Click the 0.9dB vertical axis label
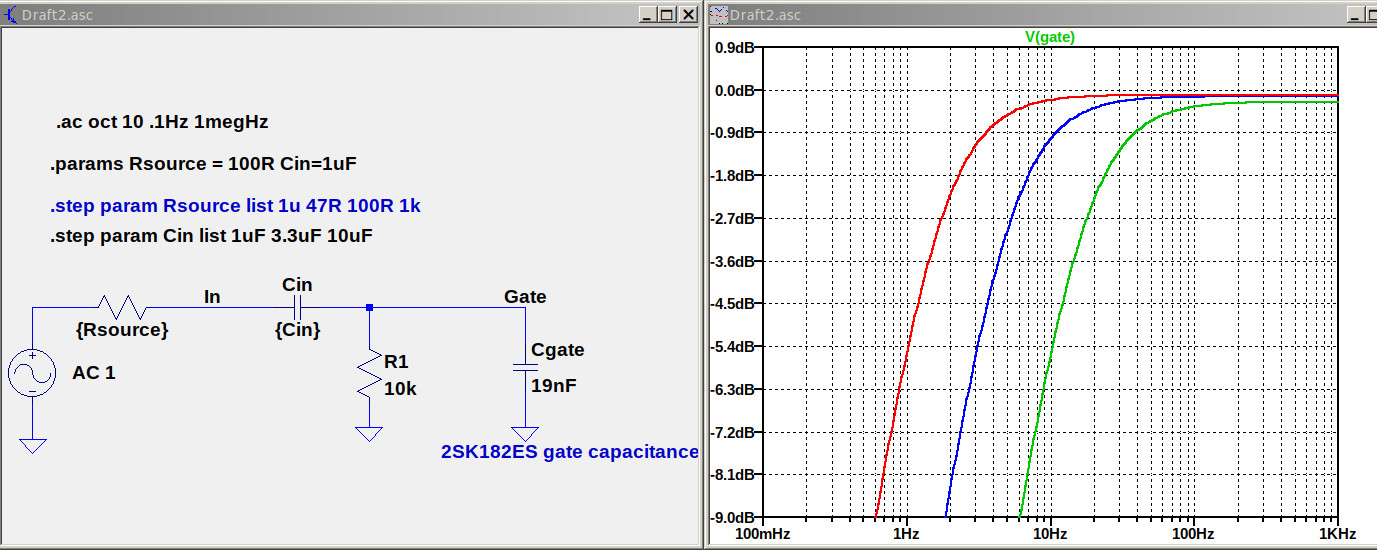1377x550 pixels. (x=733, y=47)
